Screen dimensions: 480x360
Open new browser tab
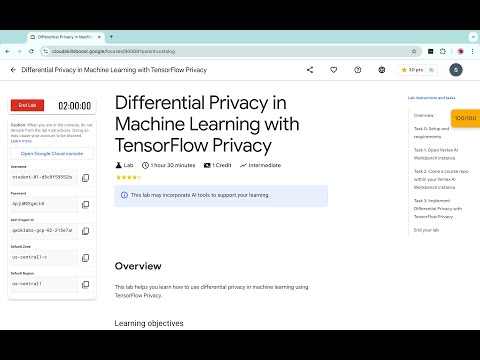111,37
